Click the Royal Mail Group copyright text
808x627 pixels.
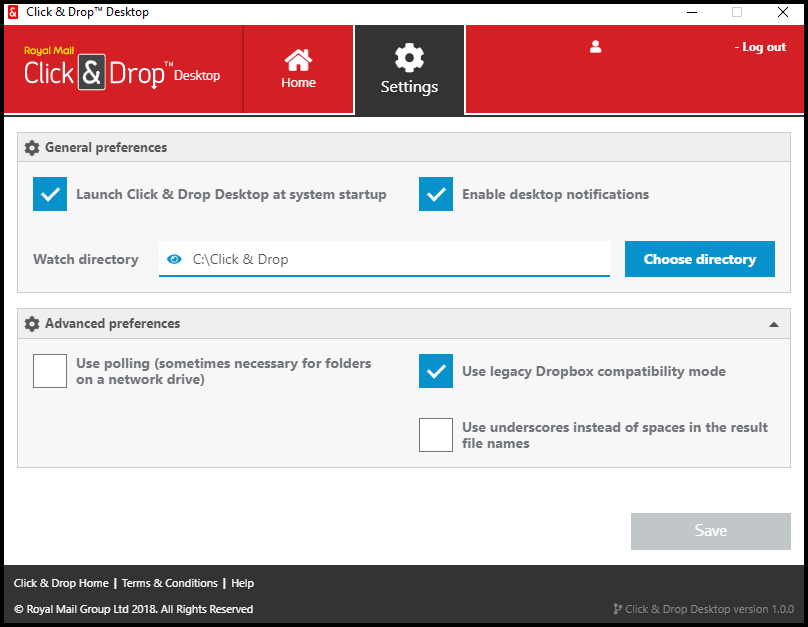[133, 609]
